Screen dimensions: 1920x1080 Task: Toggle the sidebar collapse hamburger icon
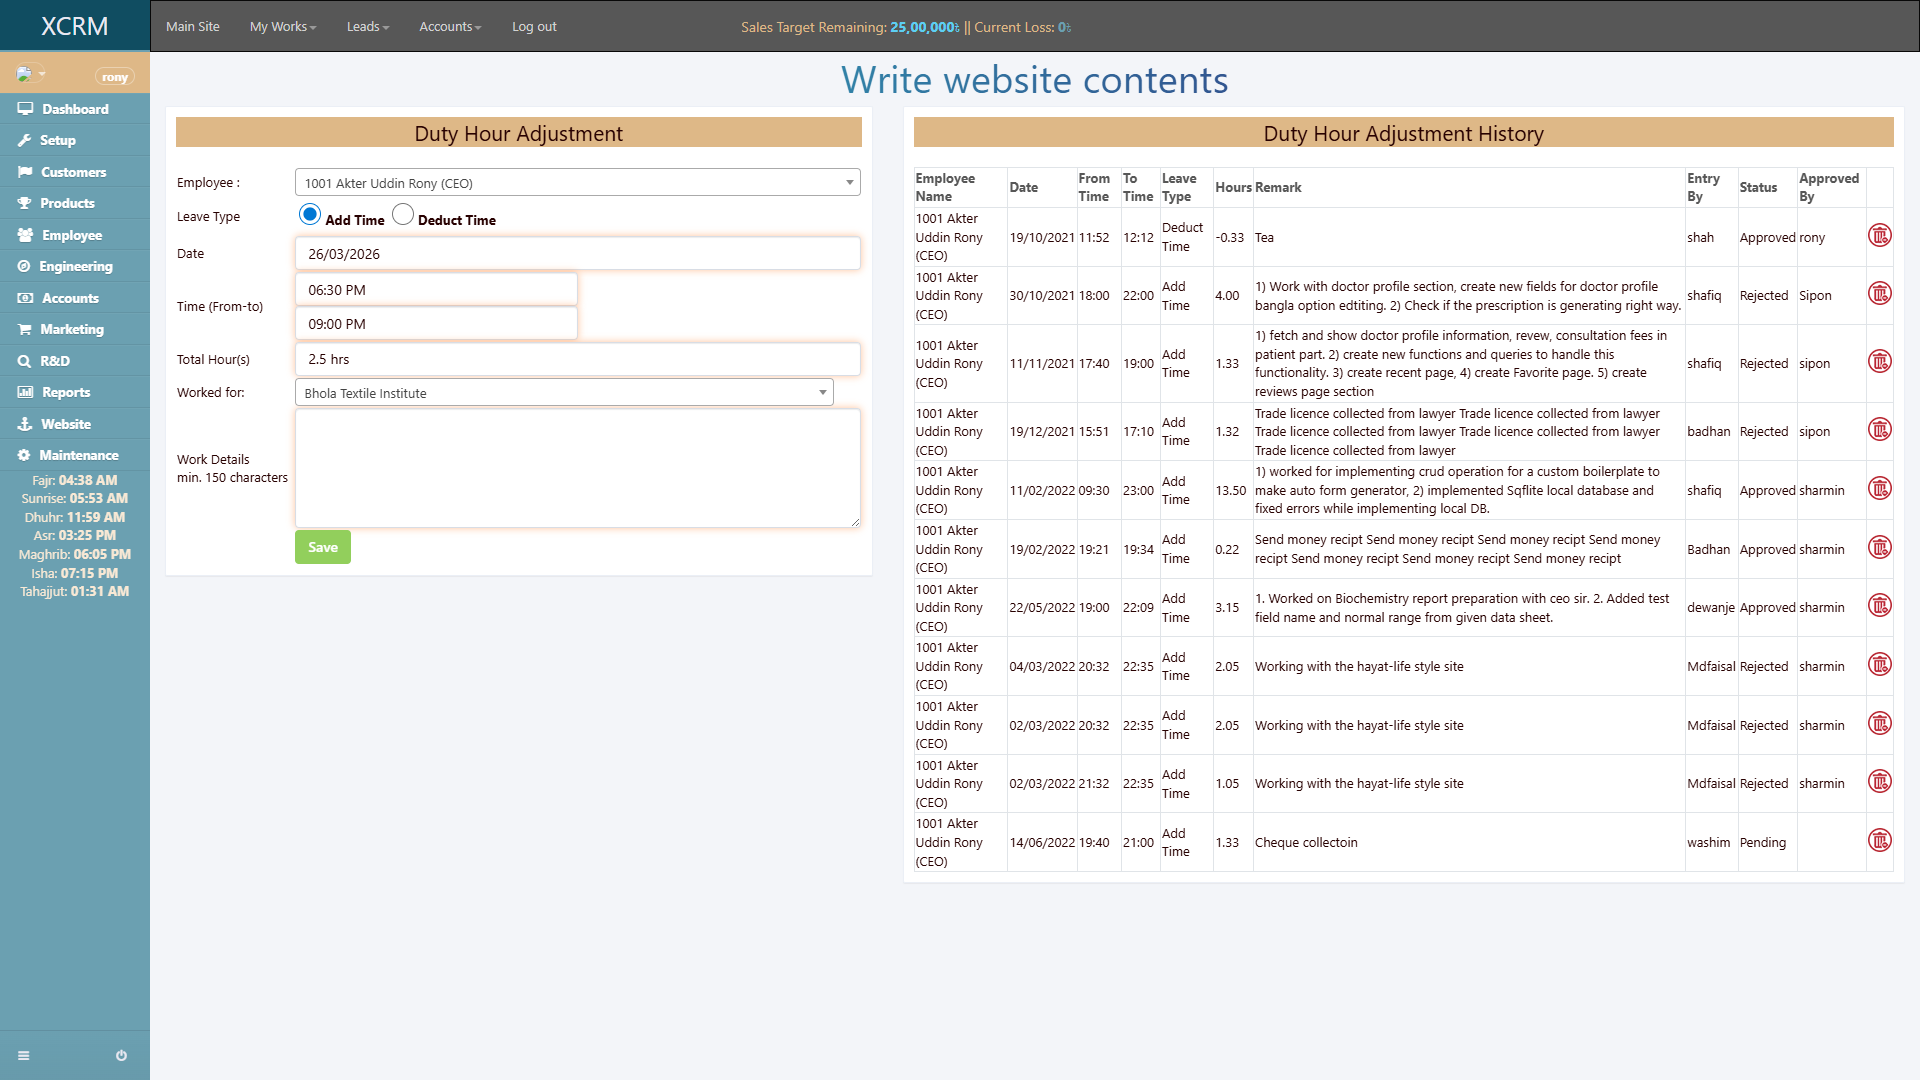click(x=24, y=1055)
